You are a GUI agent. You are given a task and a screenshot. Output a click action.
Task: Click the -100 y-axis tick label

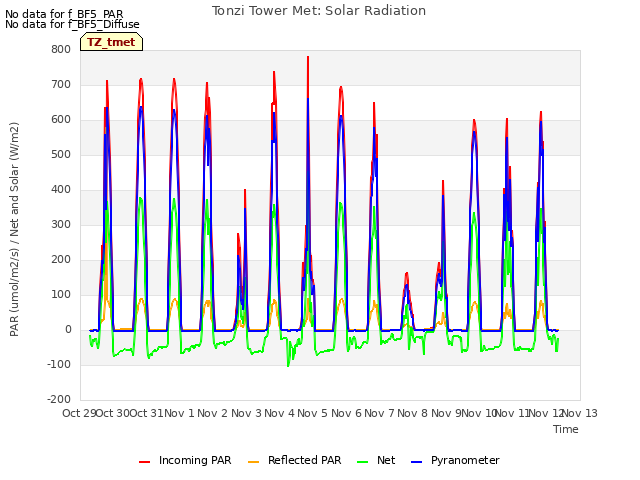(x=59, y=365)
